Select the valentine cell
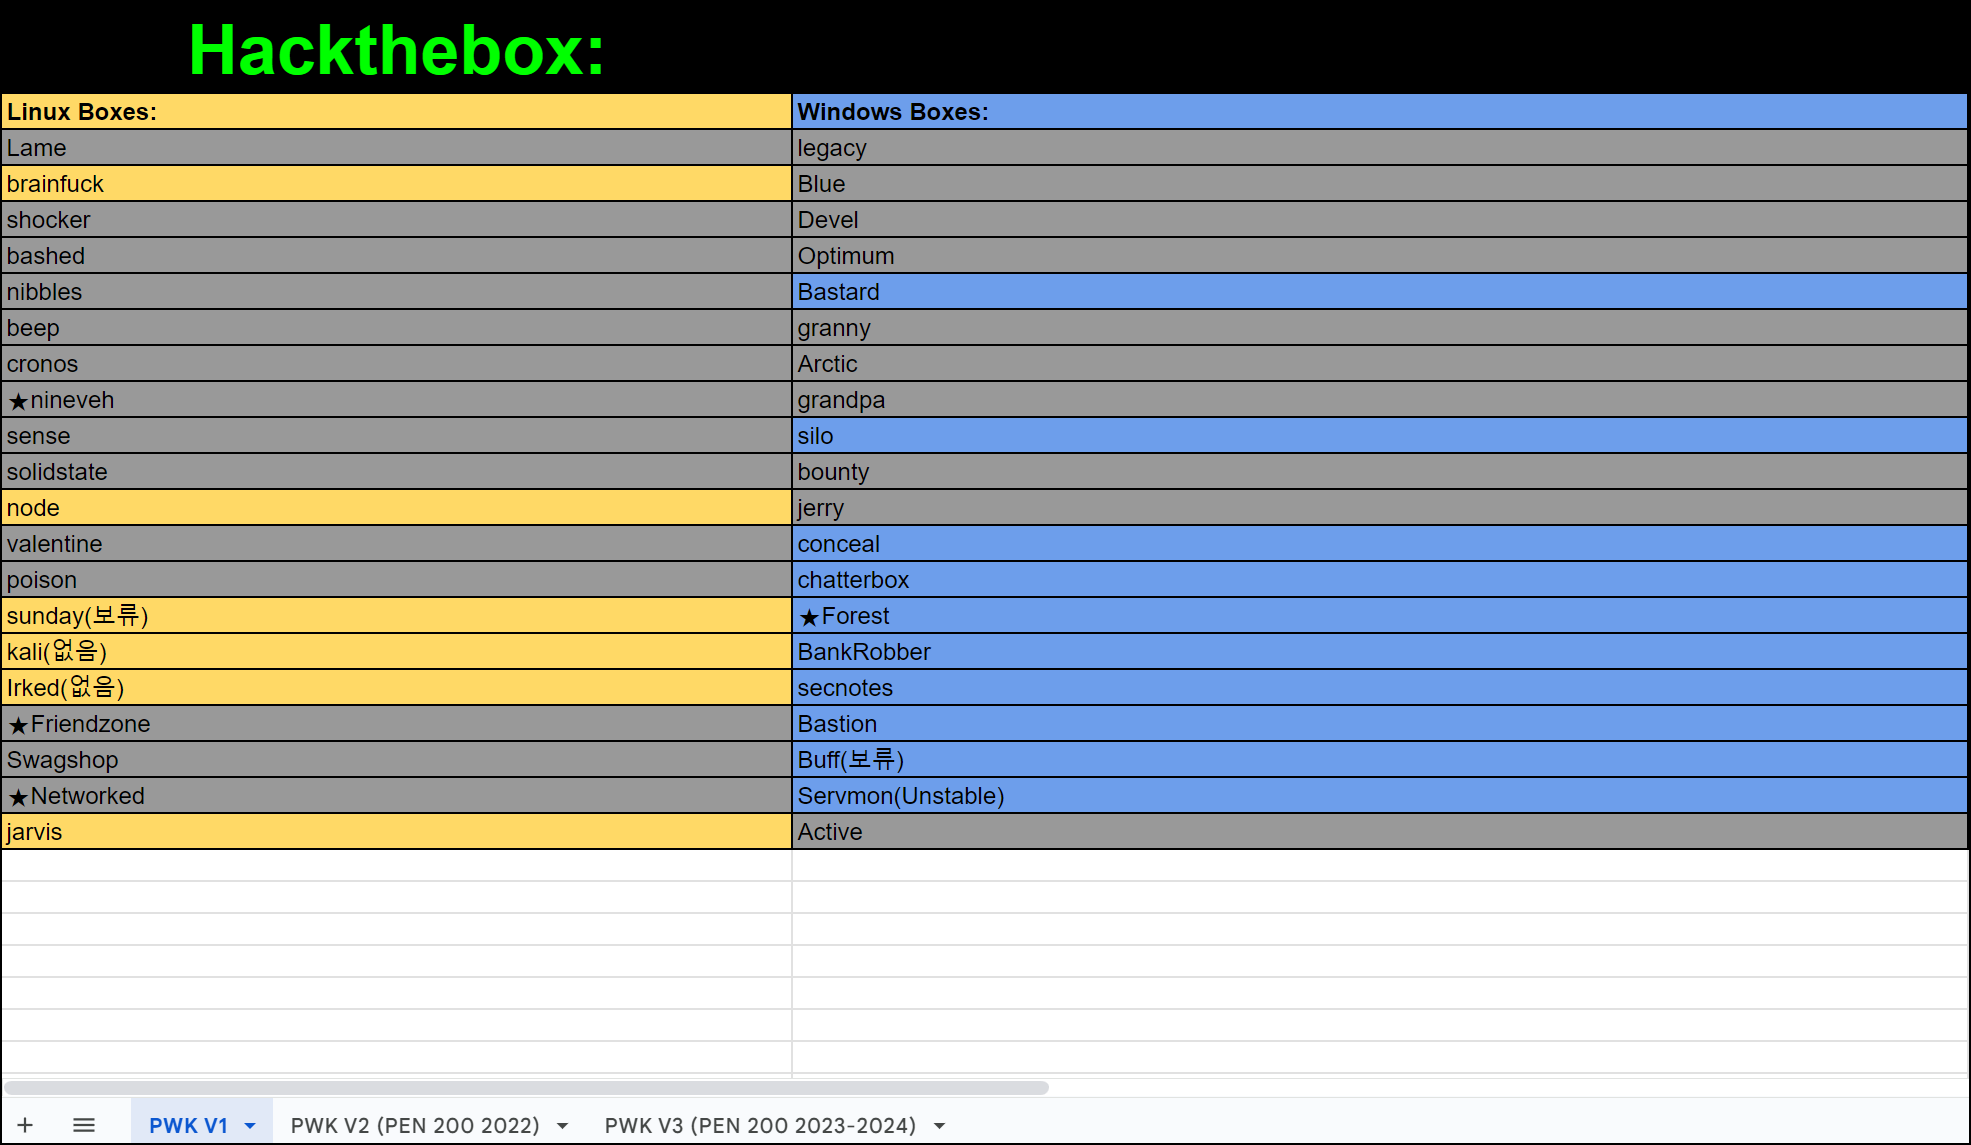This screenshot has height=1145, width=1971. 396,544
